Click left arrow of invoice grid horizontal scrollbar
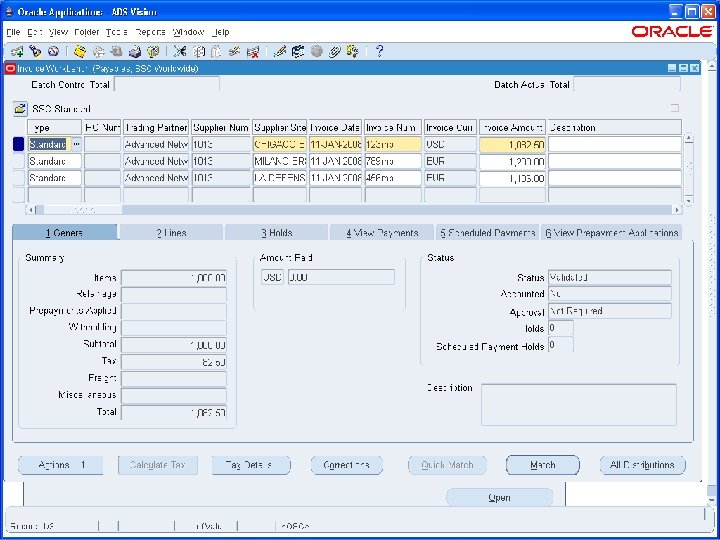Viewport: 720px width, 540px height. click(31, 210)
